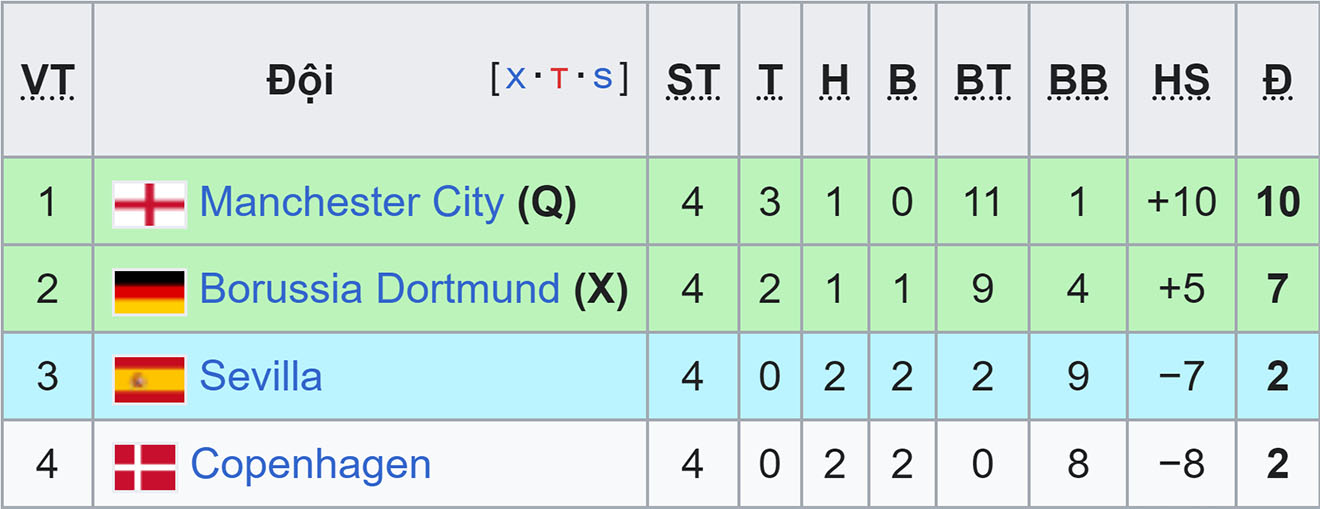1320x509 pixels.
Task: Click the BB goals-against column header
Action: pyautogui.click(x=1078, y=81)
